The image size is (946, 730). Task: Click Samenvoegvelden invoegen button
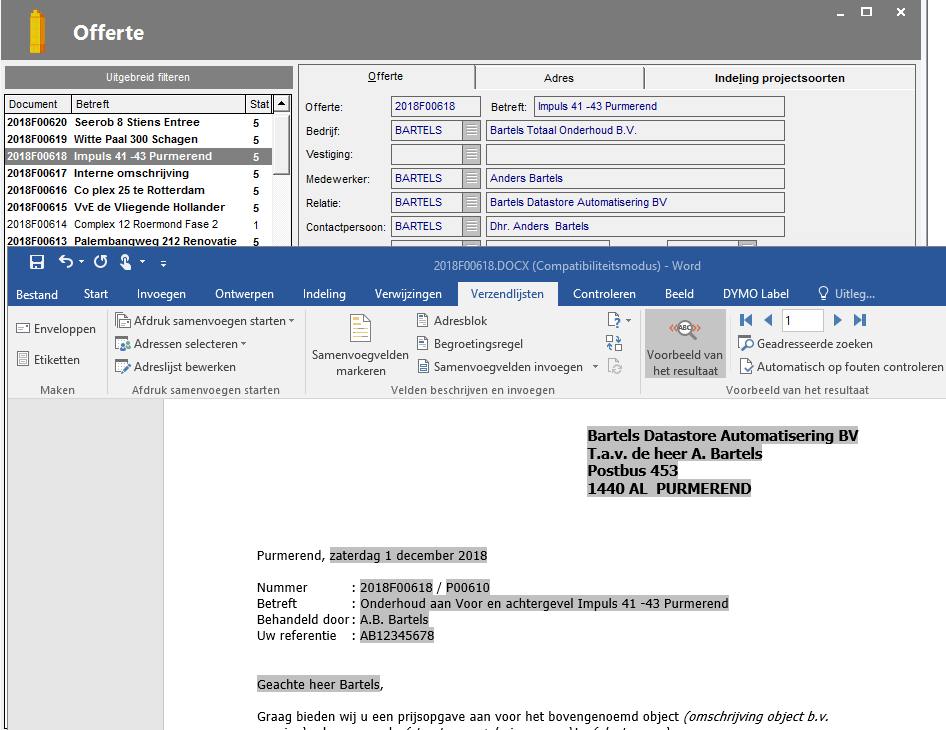coord(500,367)
